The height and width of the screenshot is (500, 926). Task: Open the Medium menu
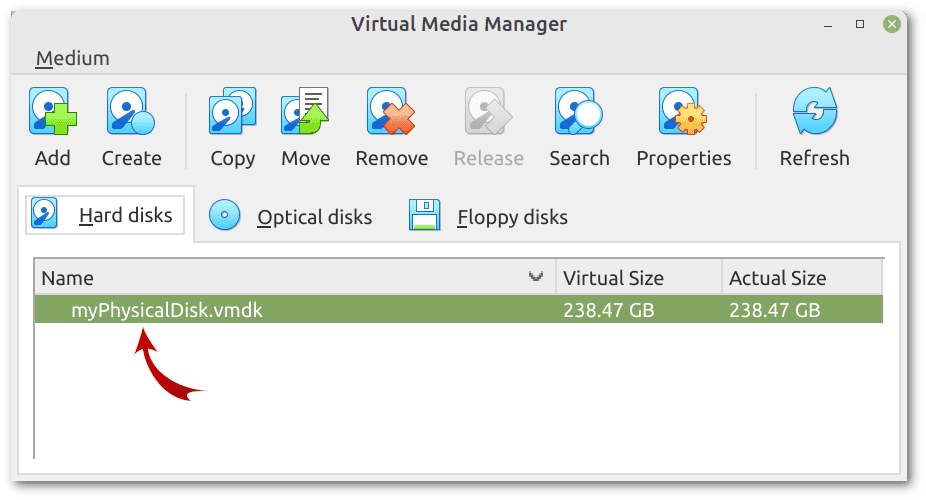point(73,58)
